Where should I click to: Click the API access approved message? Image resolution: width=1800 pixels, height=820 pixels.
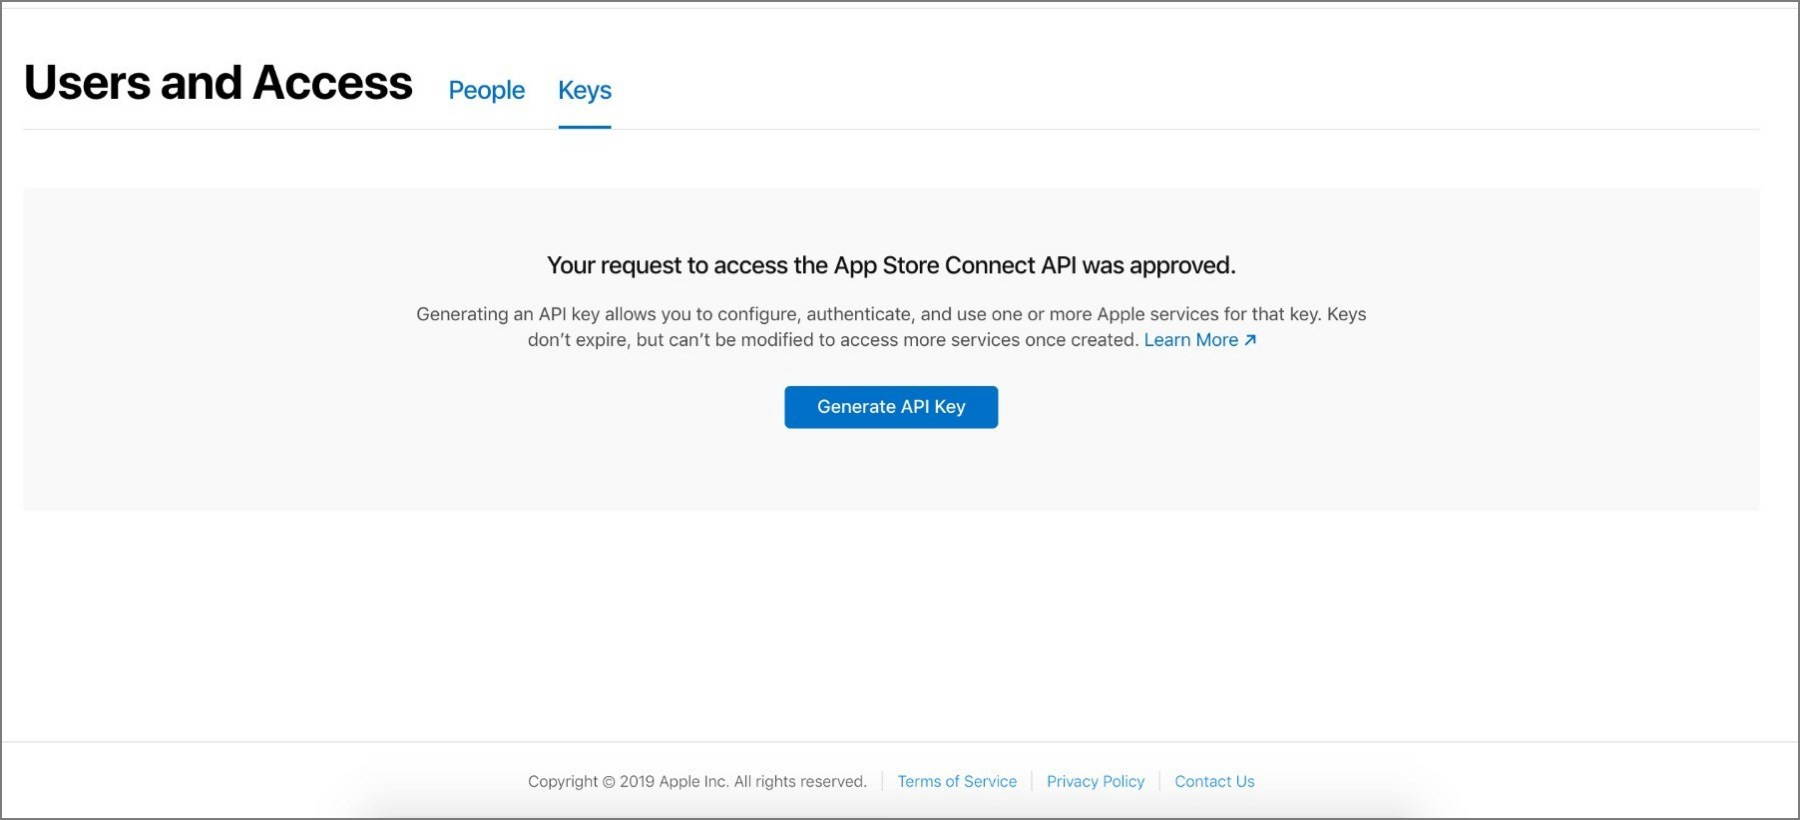tap(891, 265)
